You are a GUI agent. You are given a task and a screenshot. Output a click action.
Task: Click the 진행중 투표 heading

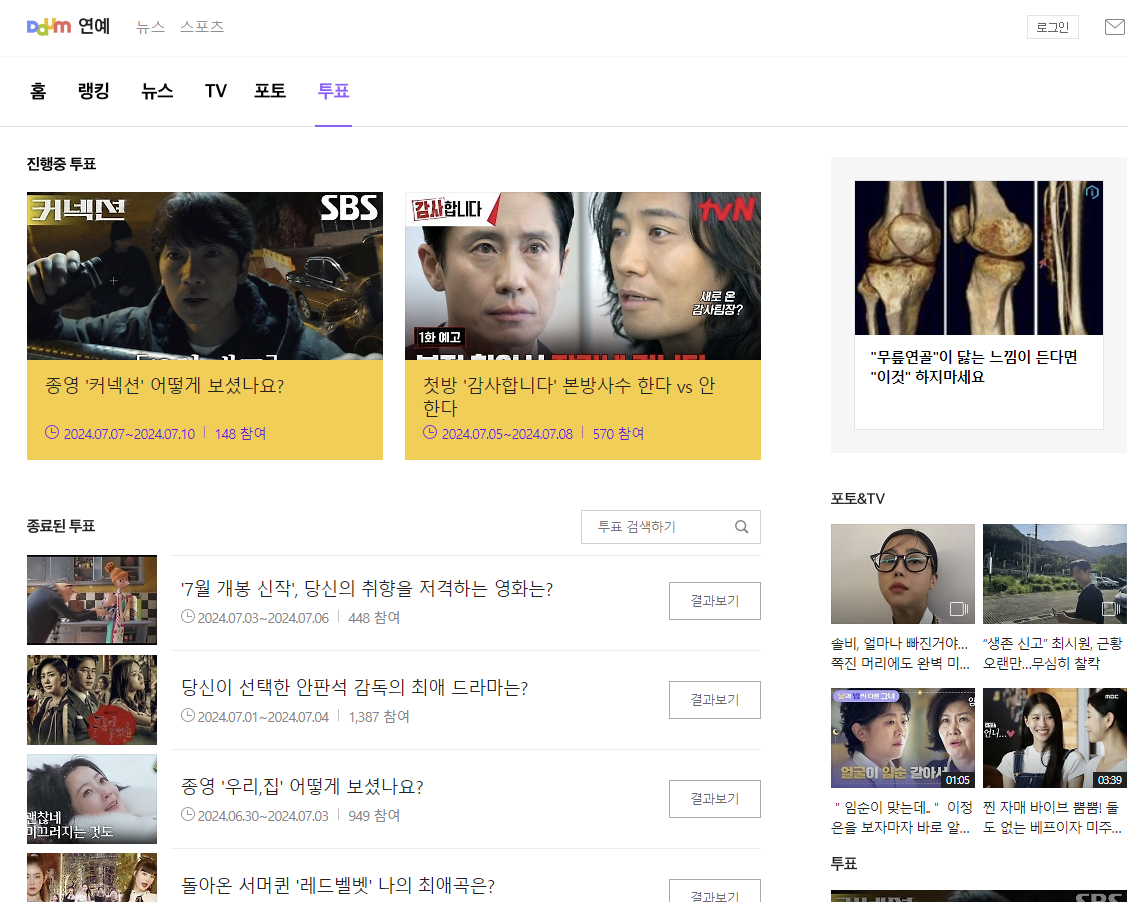[x=61, y=164]
